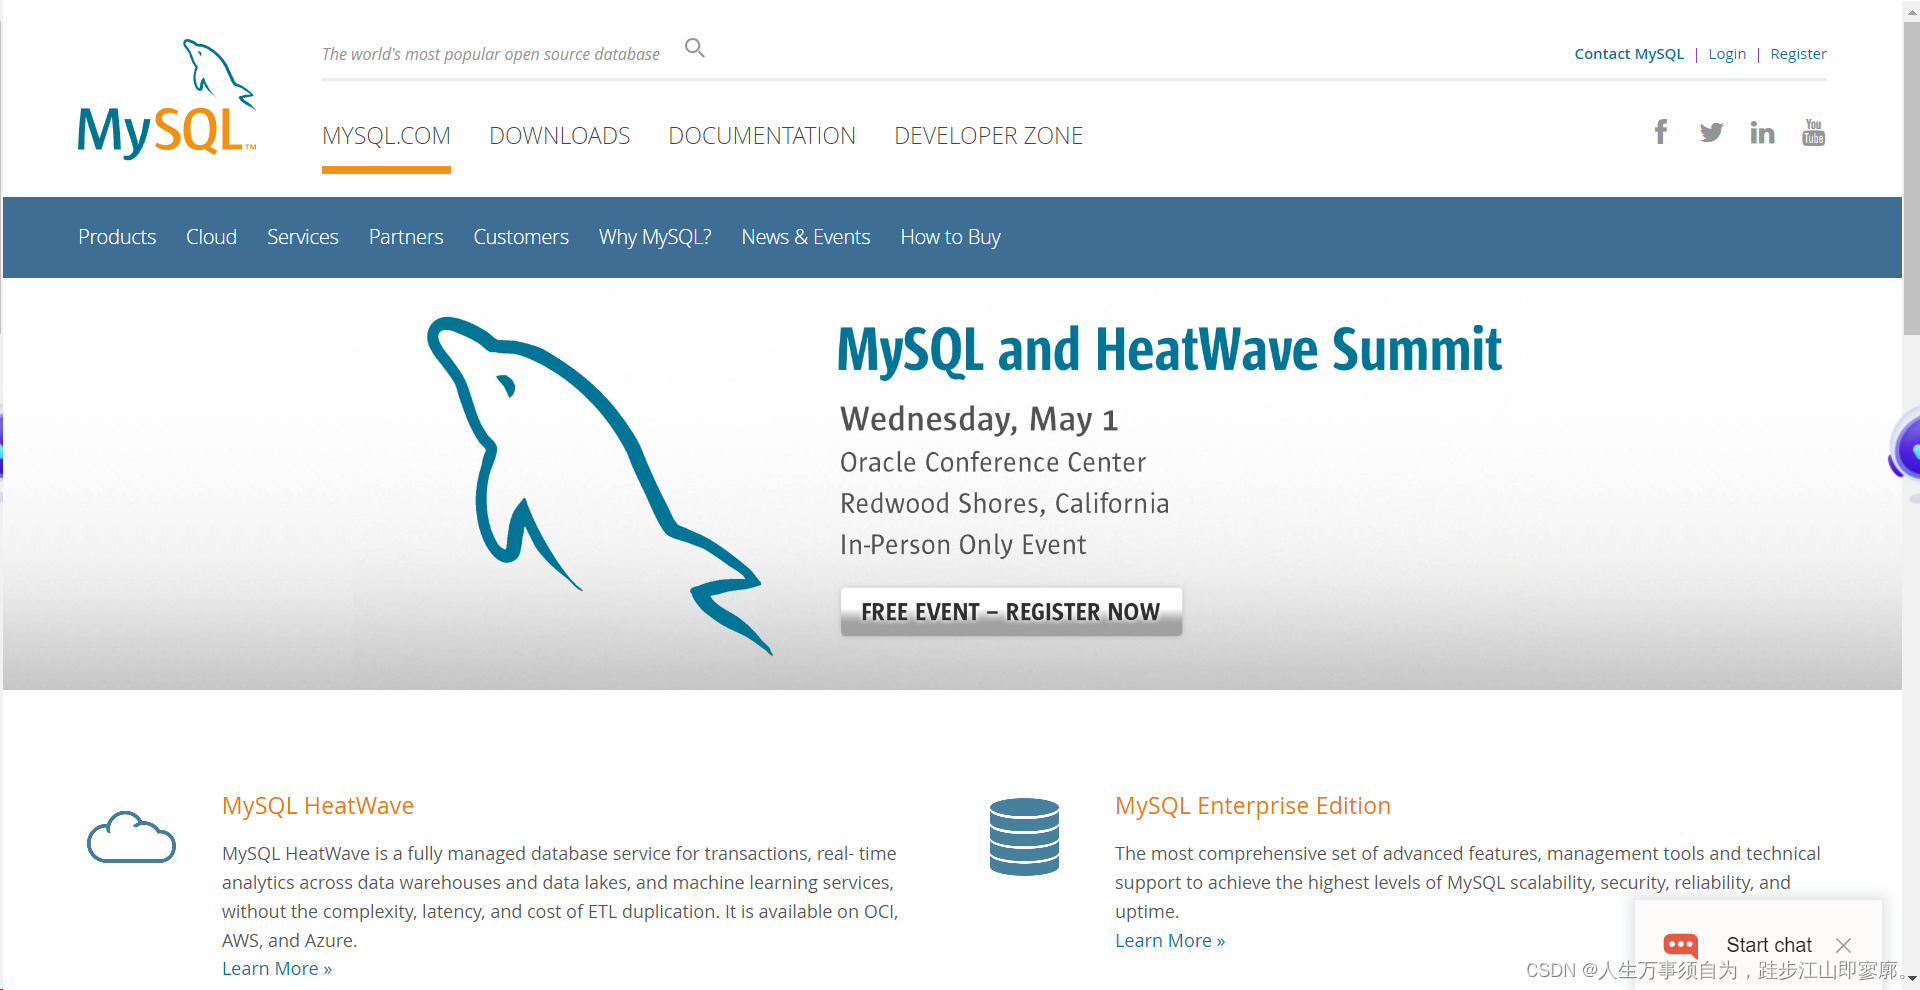Click the large dolphin banner graphic
Screen dimensions: 1920x990
[598, 485]
